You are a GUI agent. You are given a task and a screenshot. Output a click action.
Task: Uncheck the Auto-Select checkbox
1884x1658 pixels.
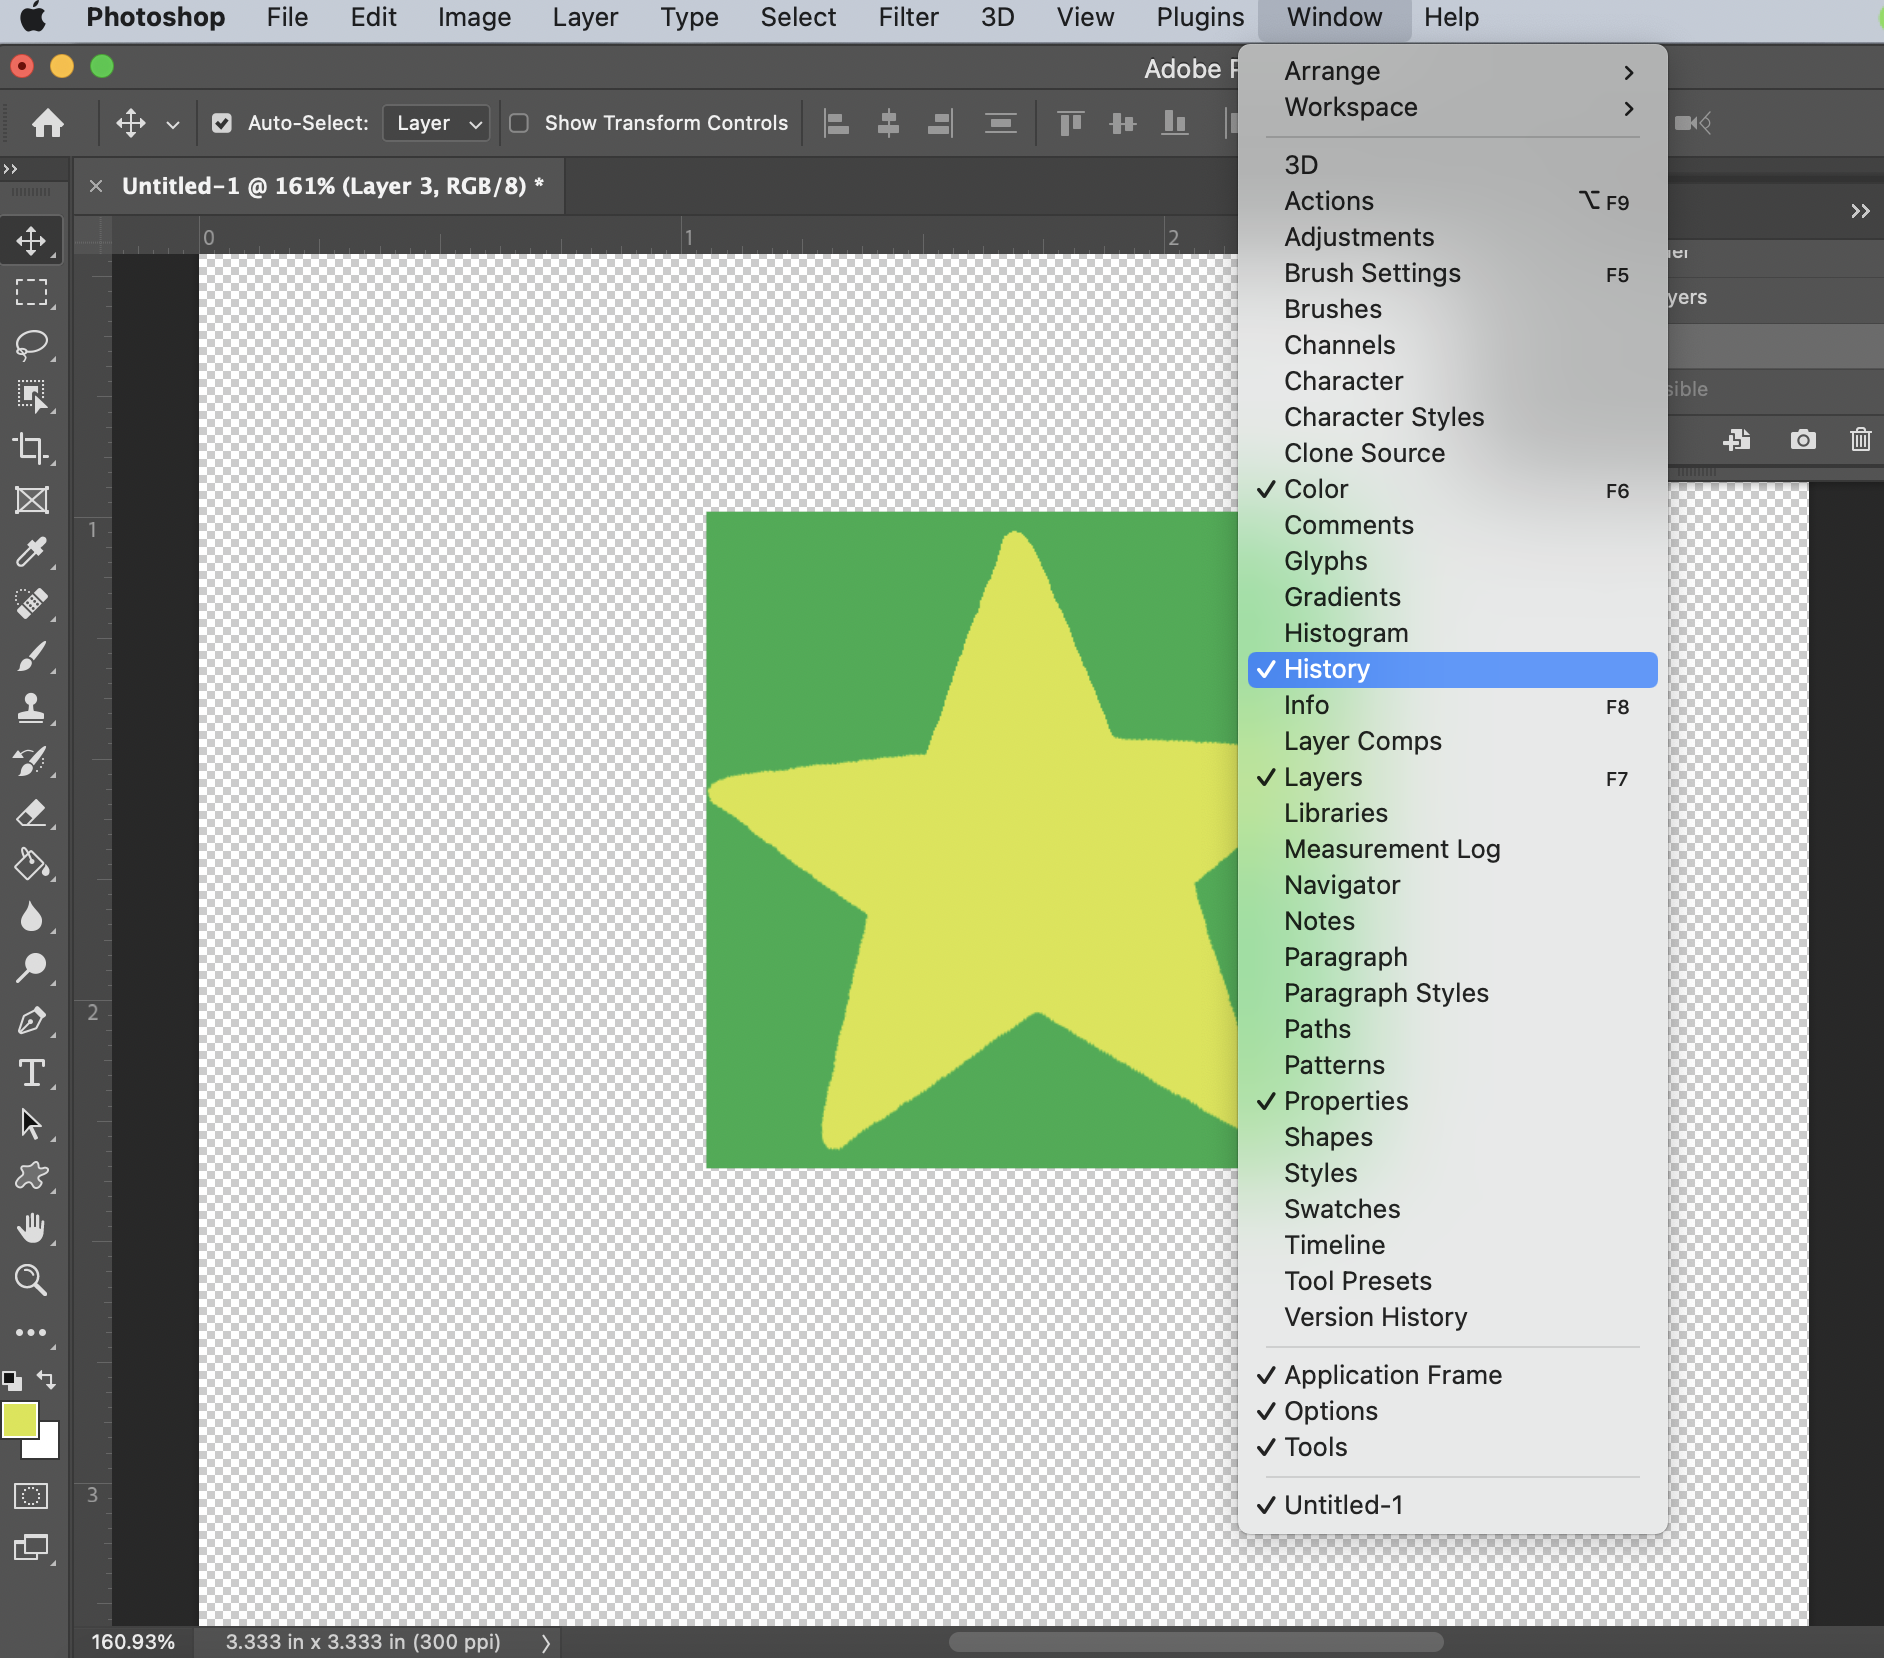click(222, 123)
